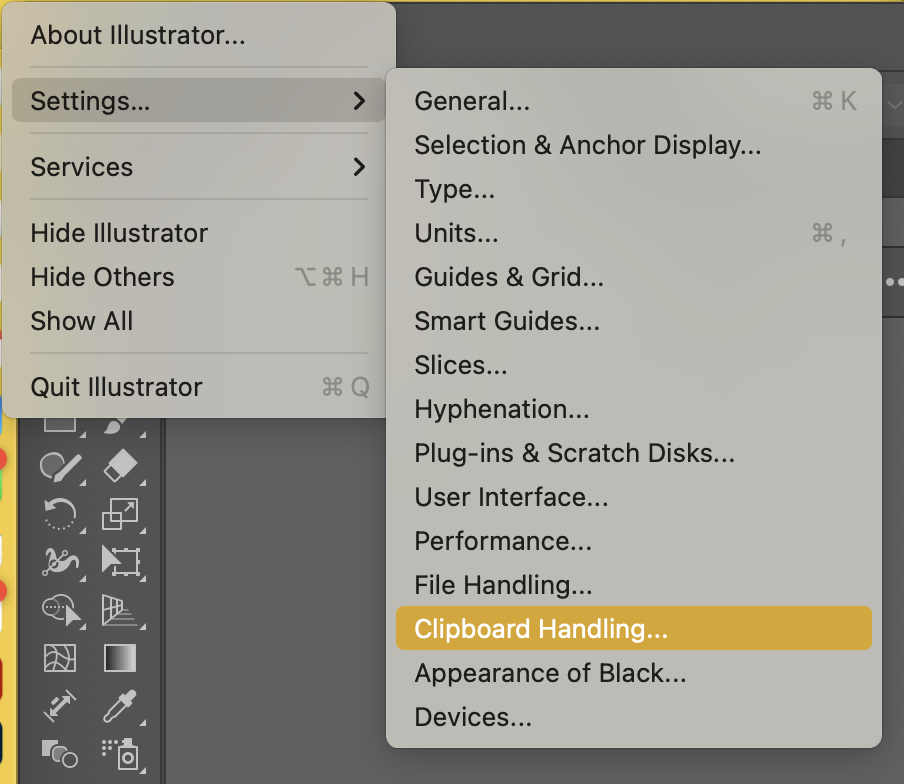Open Appearance of Black settings
This screenshot has width=904, height=784.
click(x=634, y=673)
